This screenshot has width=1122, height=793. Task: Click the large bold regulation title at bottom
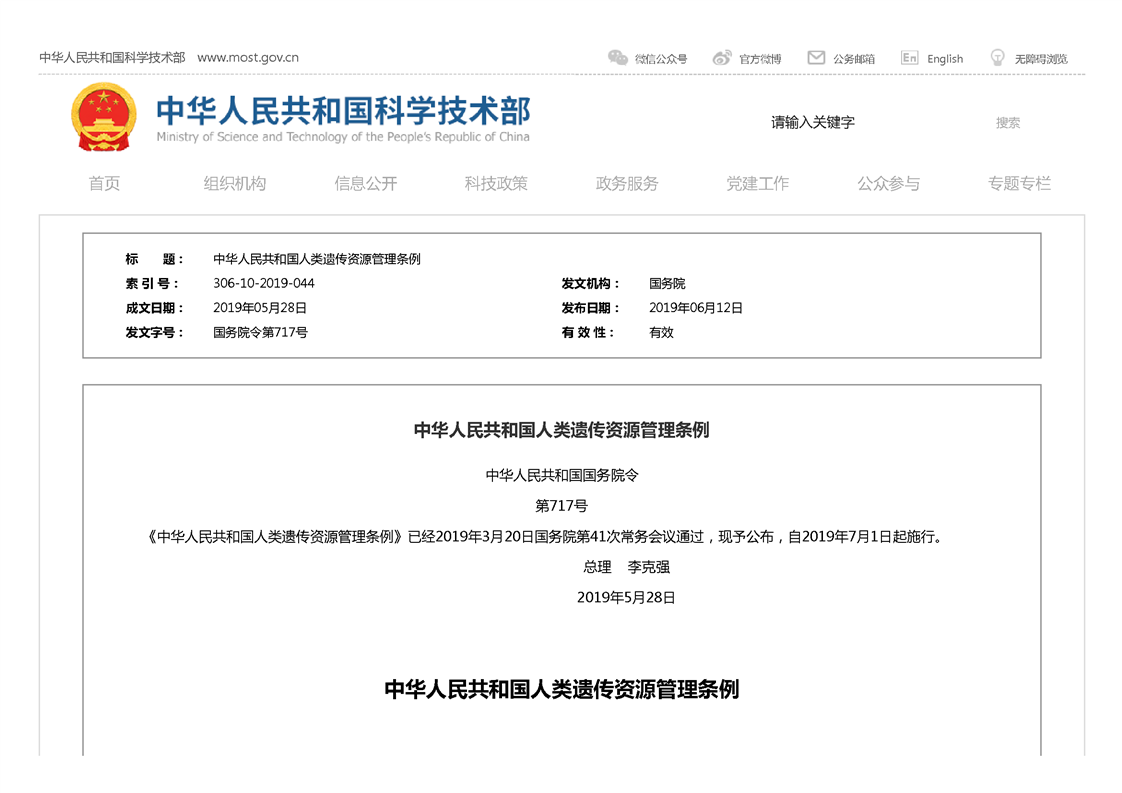(562, 689)
